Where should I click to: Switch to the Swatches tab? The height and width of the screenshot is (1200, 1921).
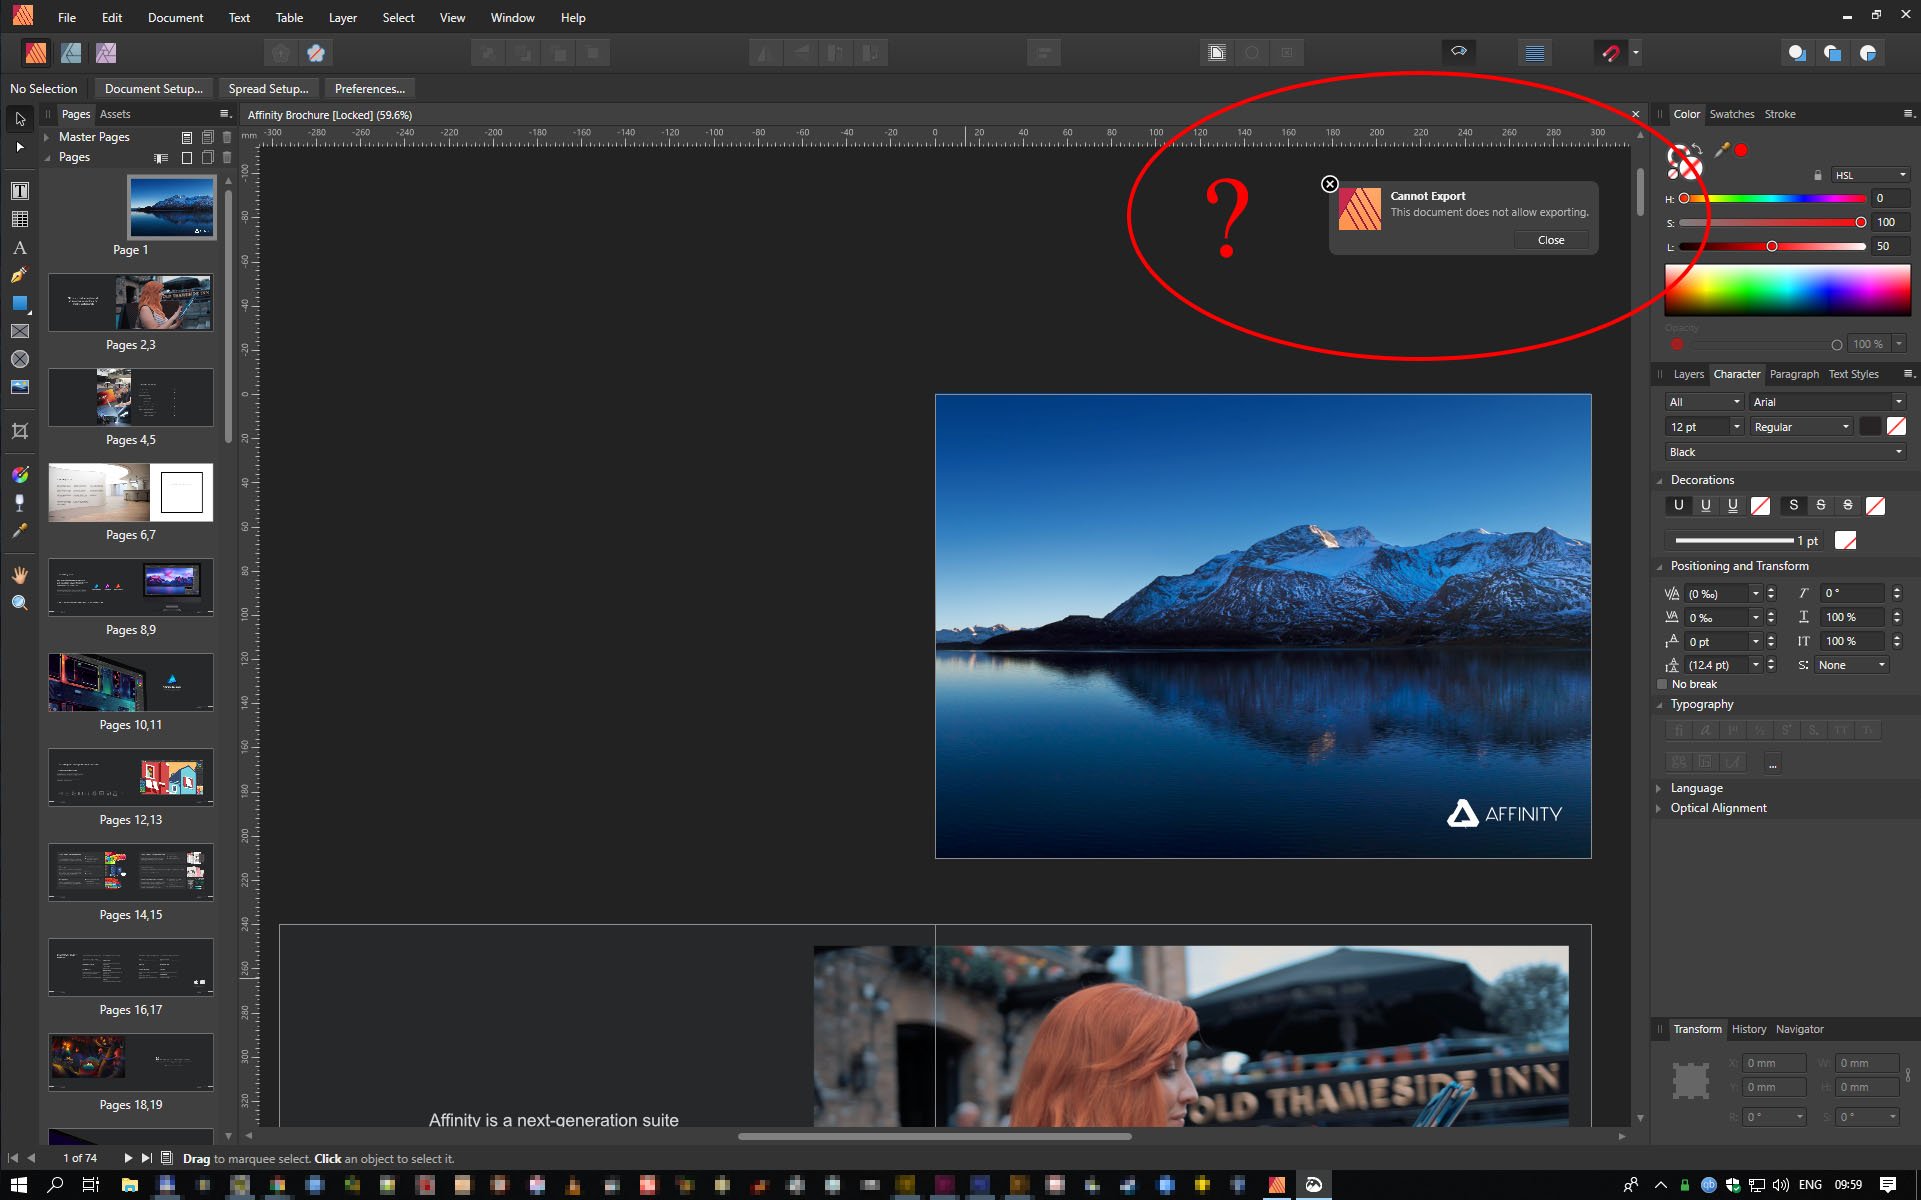pos(1732,114)
